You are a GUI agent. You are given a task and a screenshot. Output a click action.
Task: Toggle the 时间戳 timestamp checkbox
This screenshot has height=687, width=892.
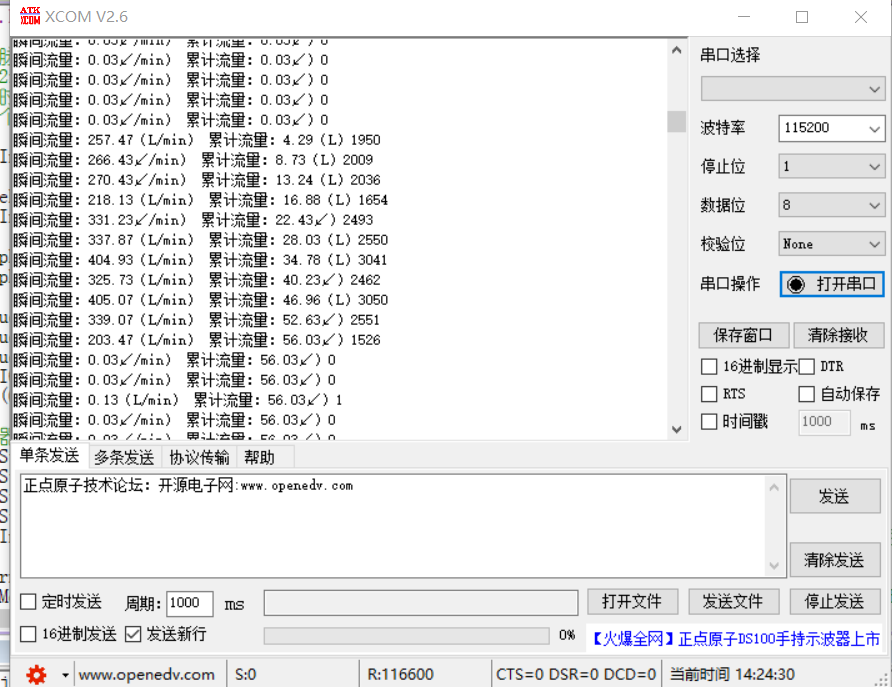tap(709, 422)
